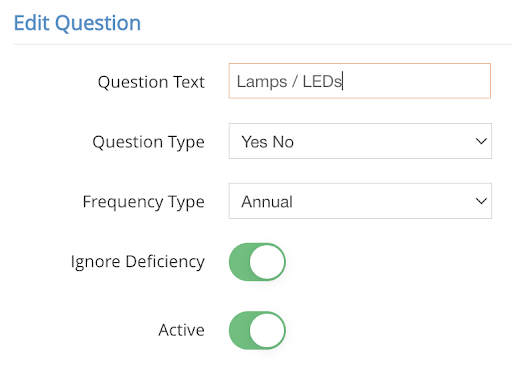Place cursor after 'Lamps / LEDs' text
This screenshot has height=371, width=512.
click(342, 82)
